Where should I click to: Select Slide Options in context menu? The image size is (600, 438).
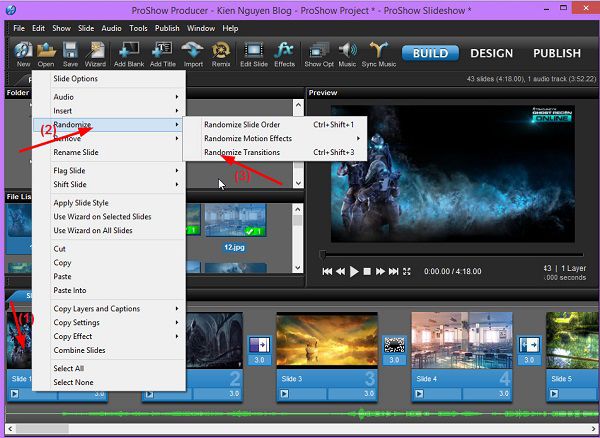point(109,79)
